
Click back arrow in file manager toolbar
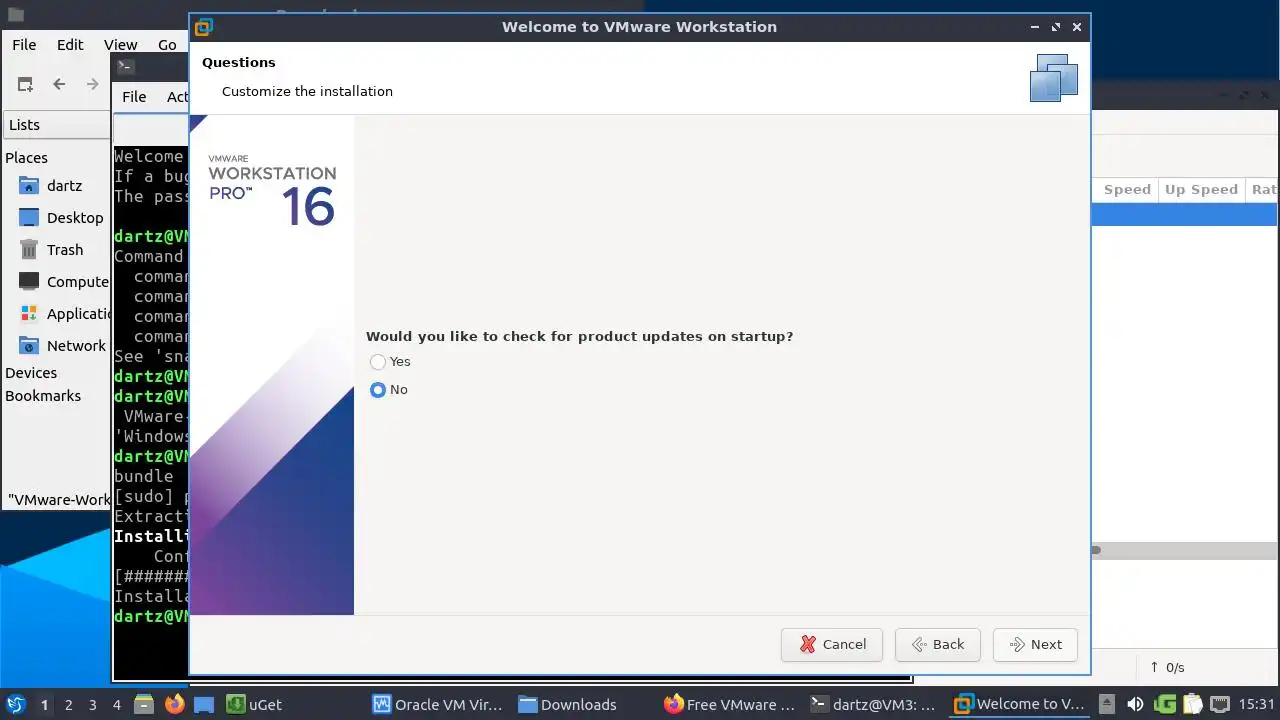pyautogui.click(x=59, y=84)
